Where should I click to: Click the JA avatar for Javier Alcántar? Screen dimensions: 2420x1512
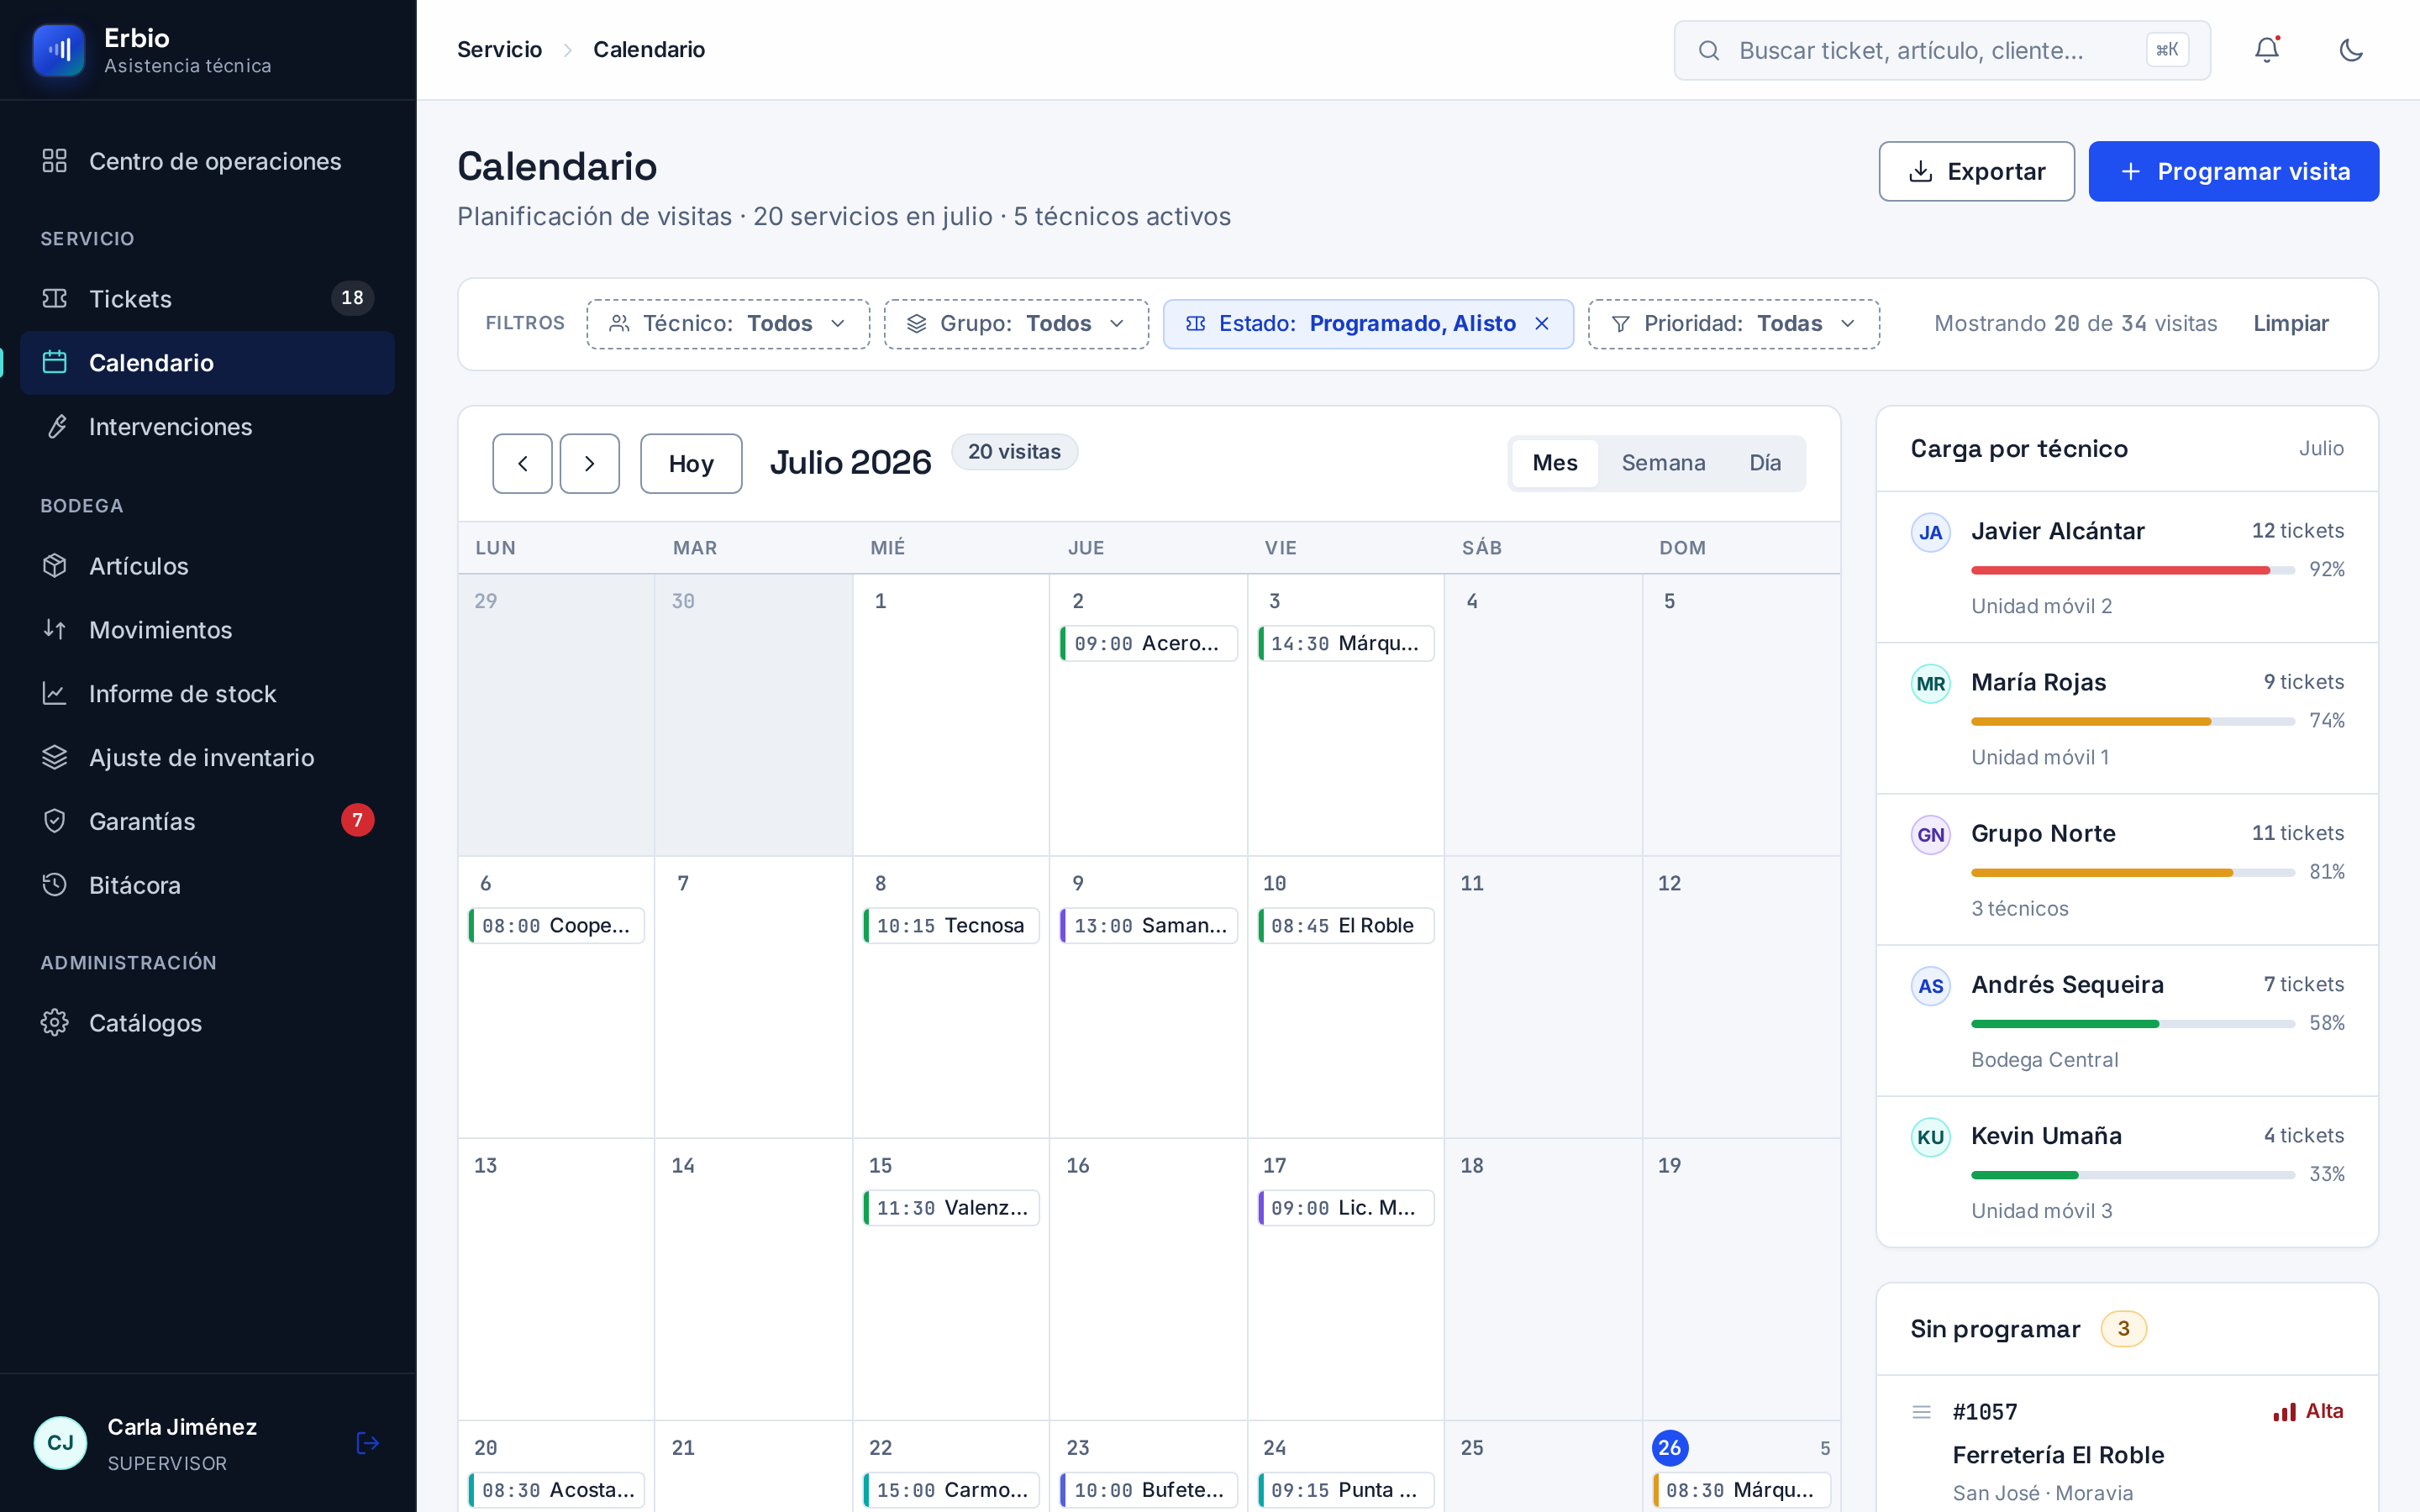[1930, 532]
